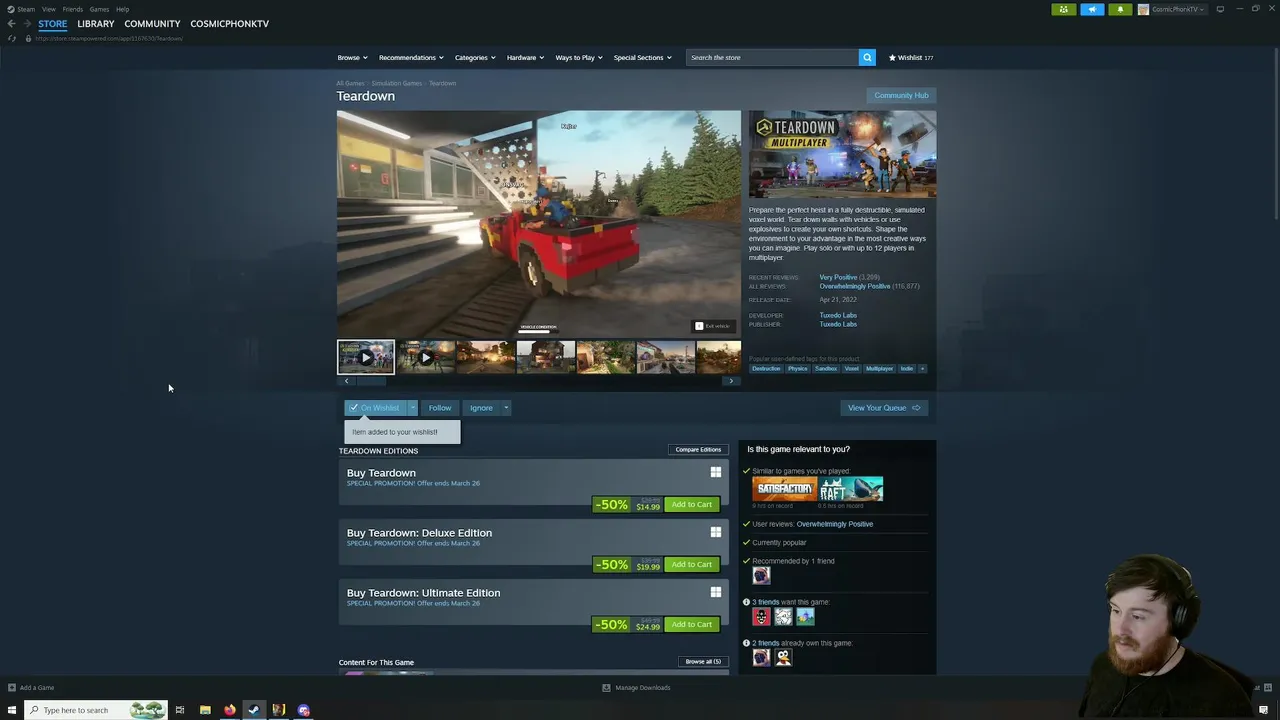Screen dimensions: 1280x720
Task: Open the Recommendations dropdown menu
Action: click(411, 57)
